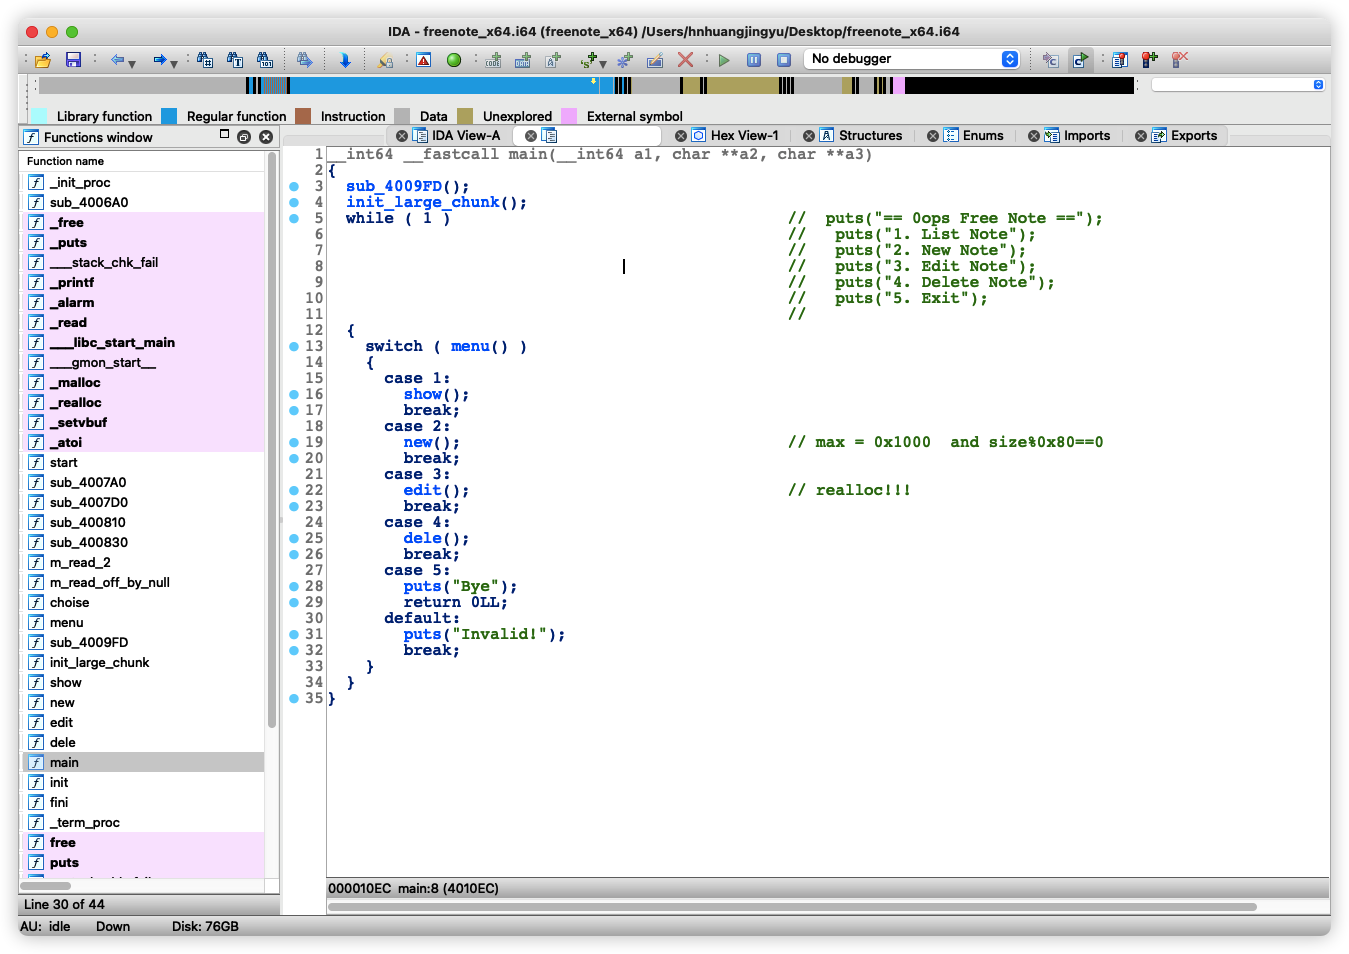
Task: Jump forward with the right arrow icon
Action: pyautogui.click(x=159, y=60)
